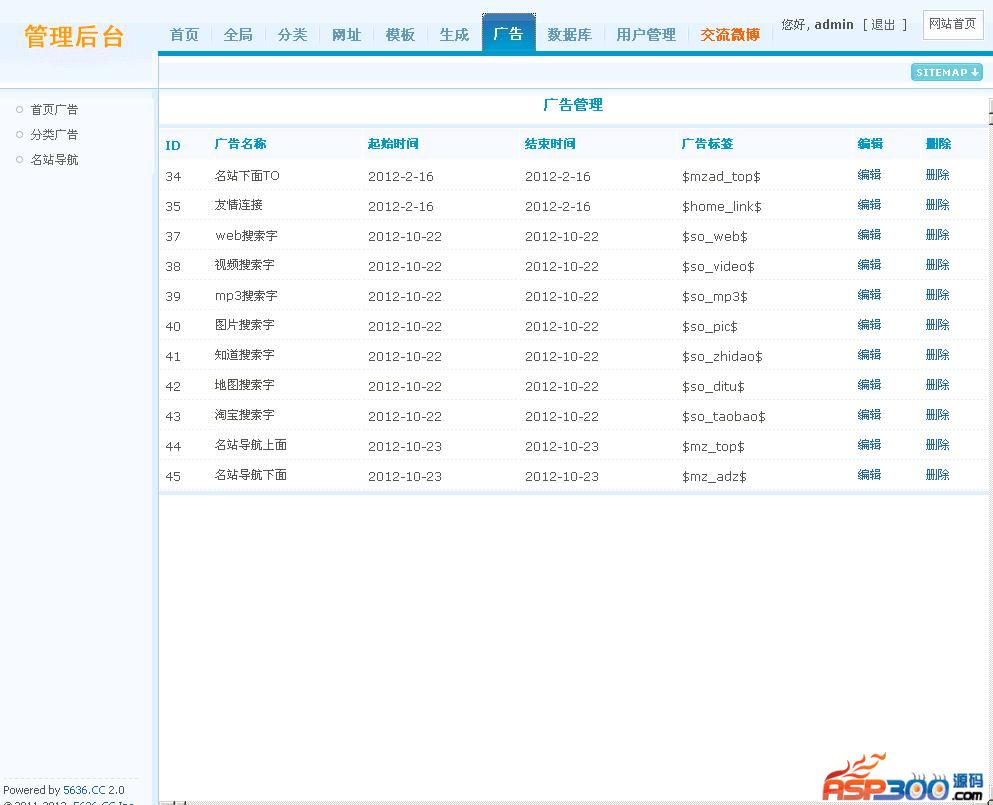Click the 广告标签 column header

click(707, 144)
